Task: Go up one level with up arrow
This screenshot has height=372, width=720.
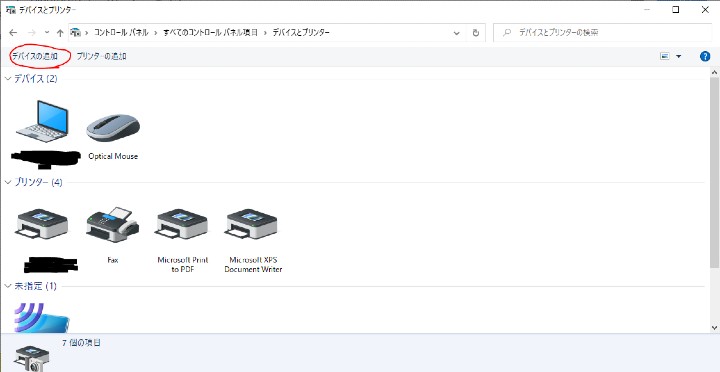Action: click(60, 33)
